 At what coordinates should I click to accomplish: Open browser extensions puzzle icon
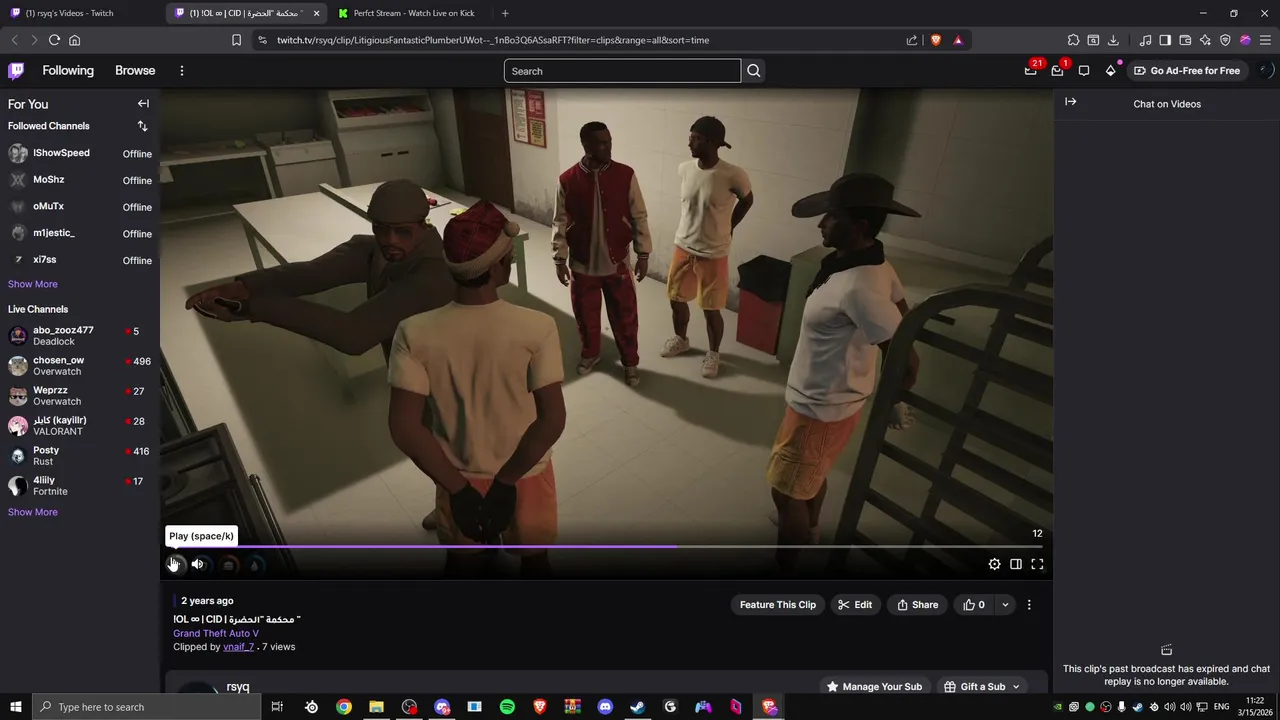pyautogui.click(x=1073, y=40)
